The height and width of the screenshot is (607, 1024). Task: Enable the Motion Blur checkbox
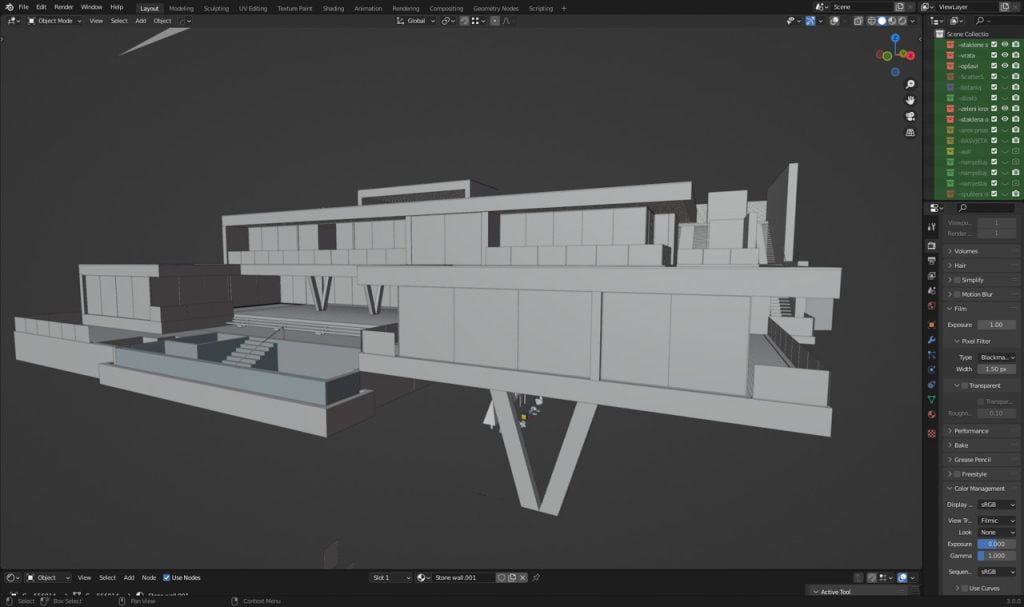(958, 294)
